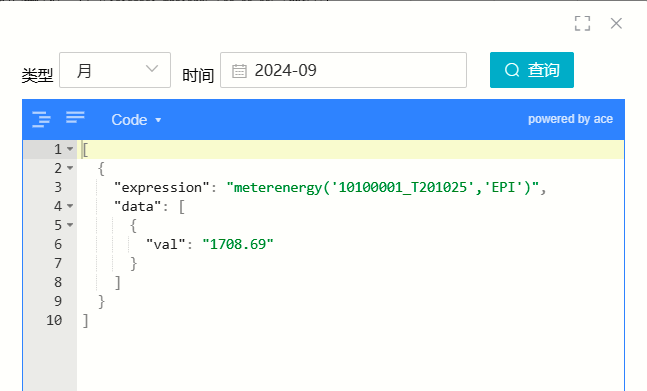Click the 2024-09 time input field
The height and width of the screenshot is (391, 647).
[343, 70]
